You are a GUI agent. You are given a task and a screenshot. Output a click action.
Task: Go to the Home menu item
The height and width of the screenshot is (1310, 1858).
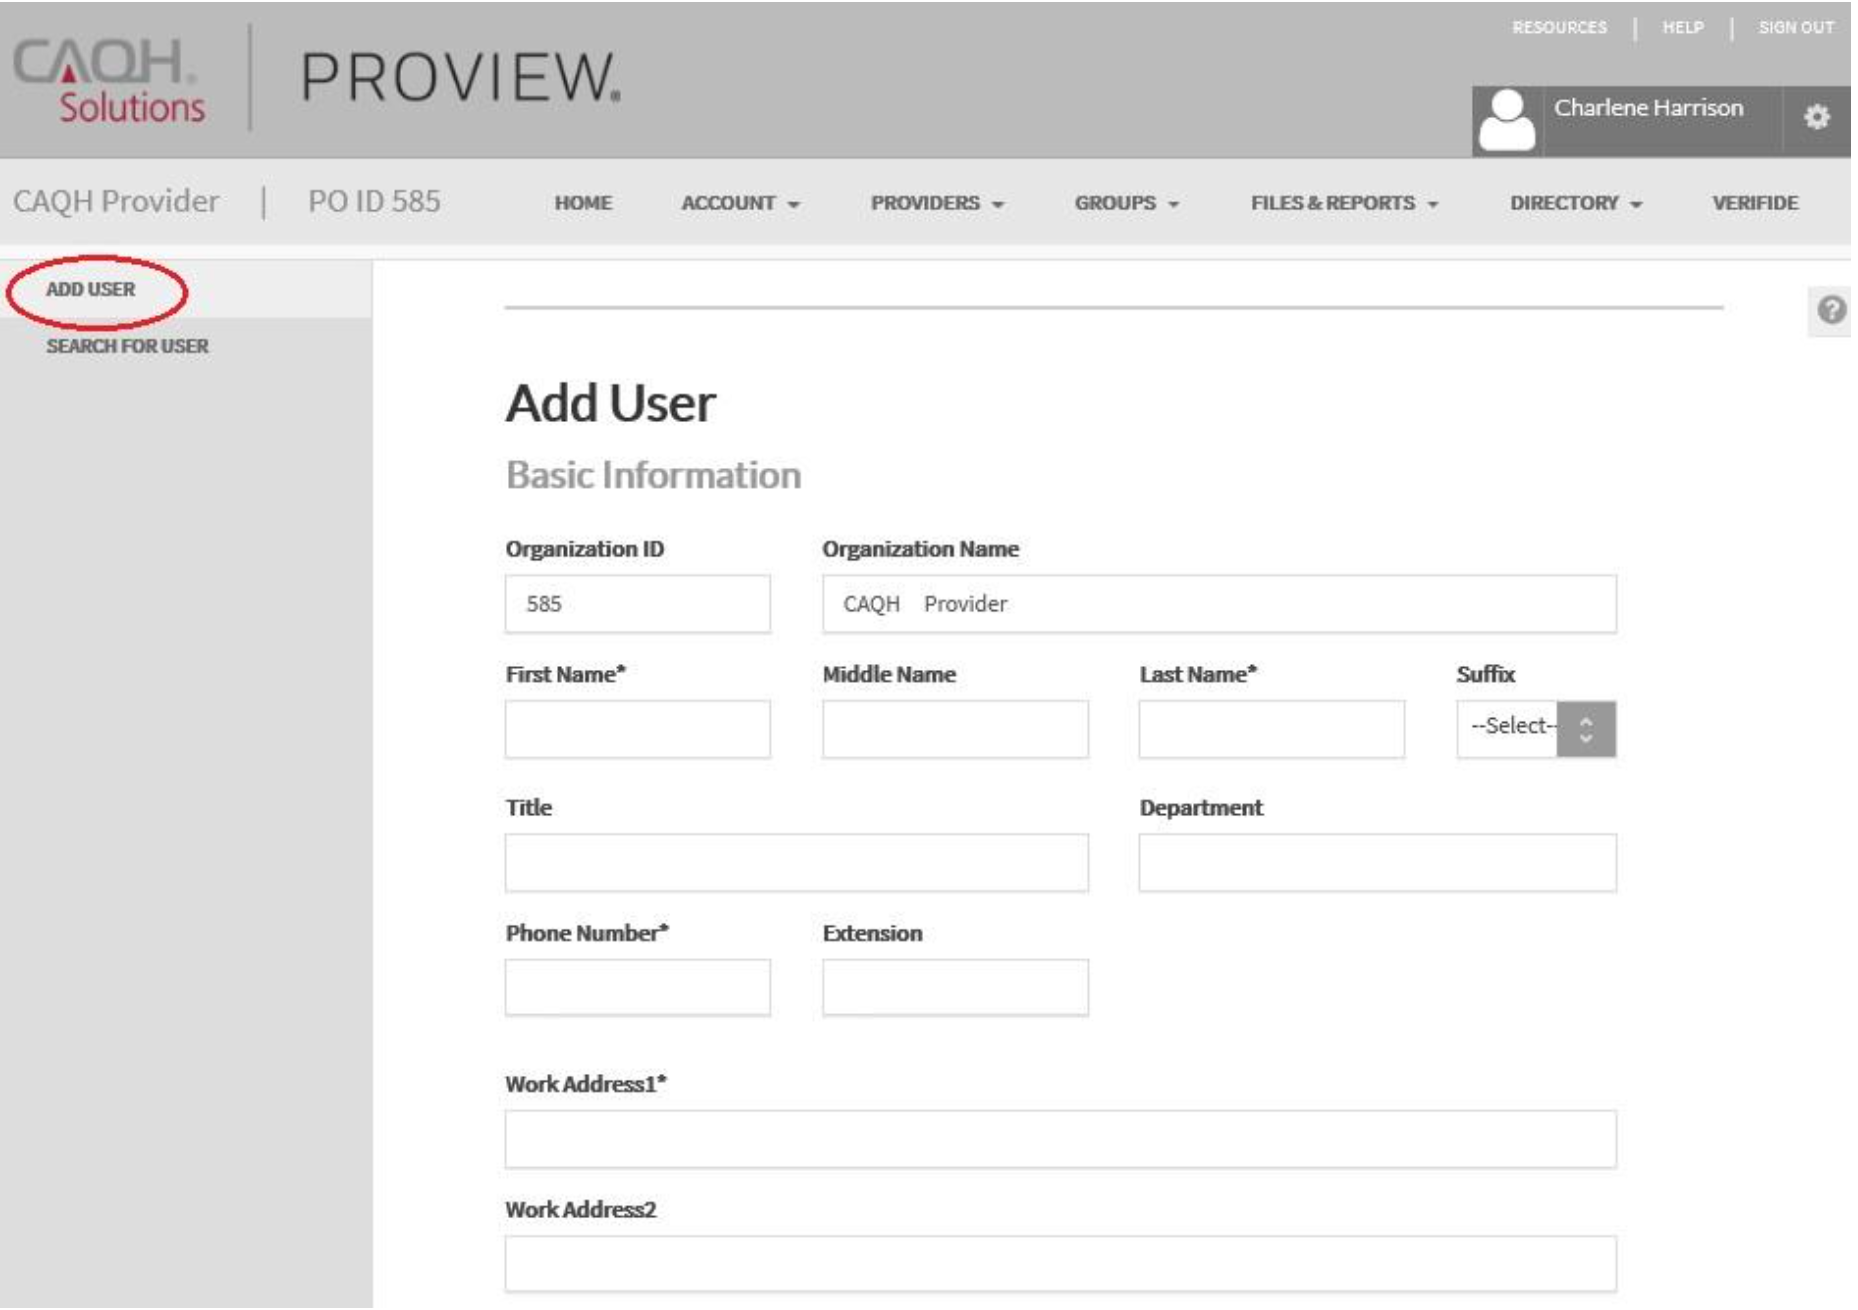pyautogui.click(x=585, y=204)
